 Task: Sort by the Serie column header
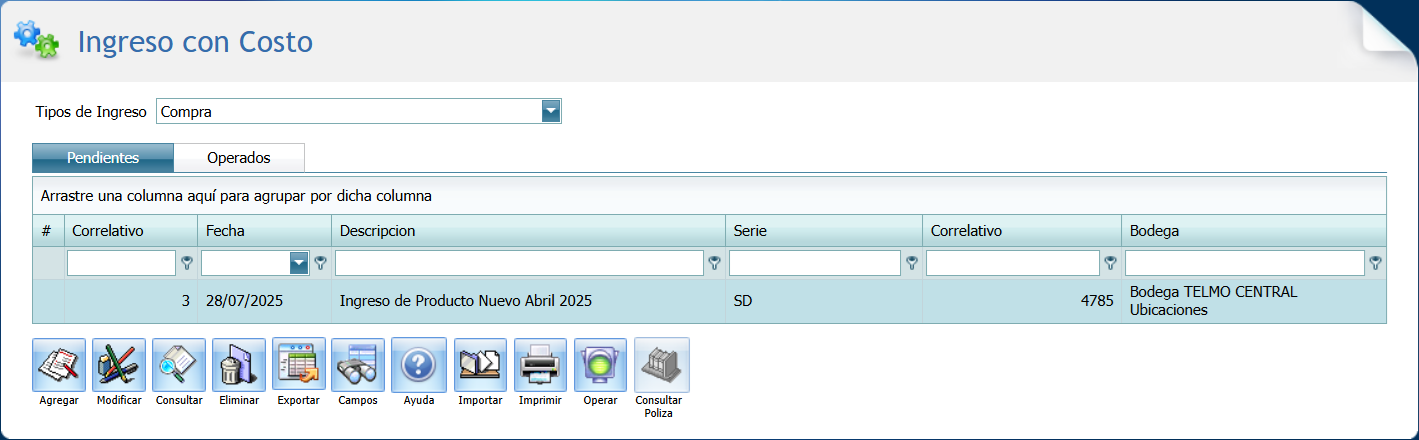tap(750, 231)
